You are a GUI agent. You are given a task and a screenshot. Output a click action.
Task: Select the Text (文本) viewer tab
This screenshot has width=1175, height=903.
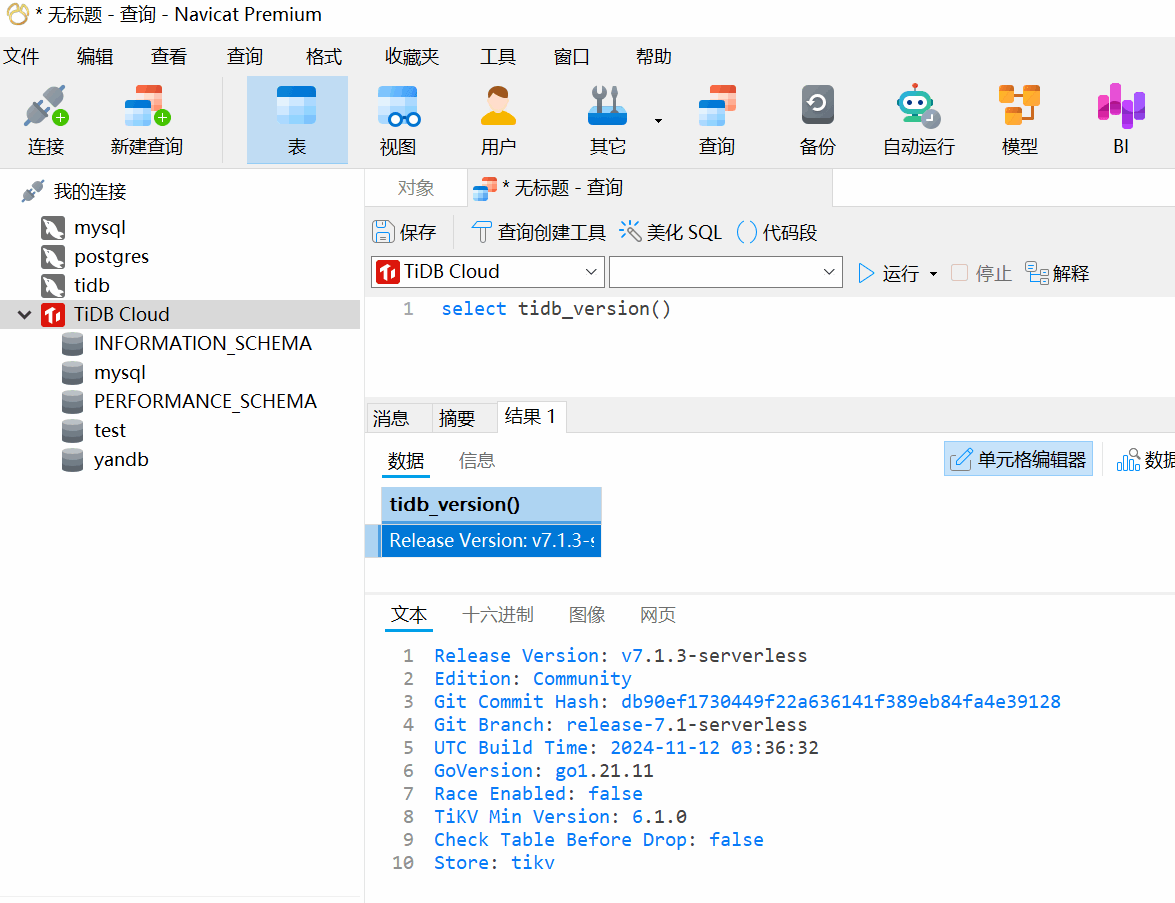(x=409, y=615)
